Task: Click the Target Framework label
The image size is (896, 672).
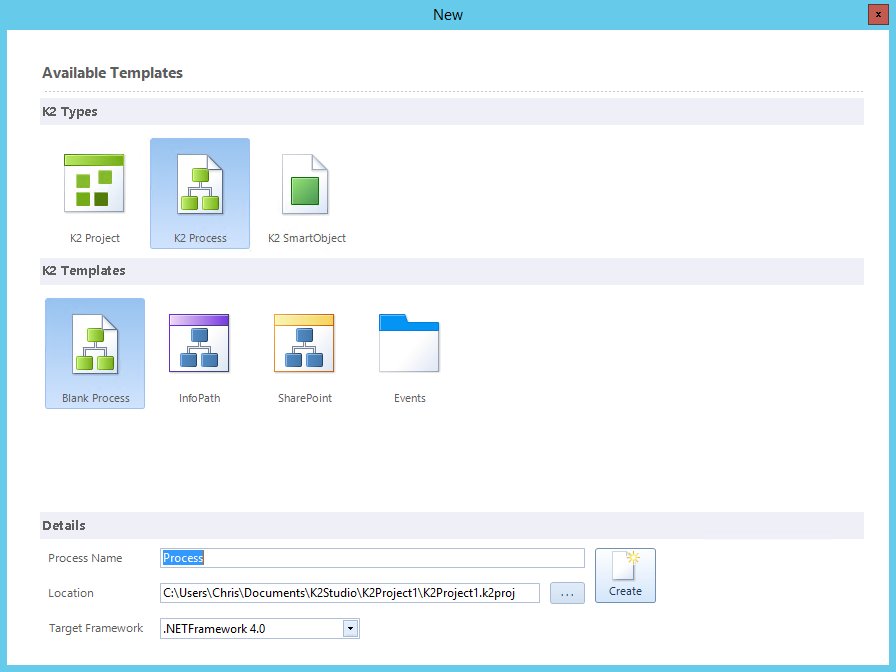Action: [x=96, y=628]
